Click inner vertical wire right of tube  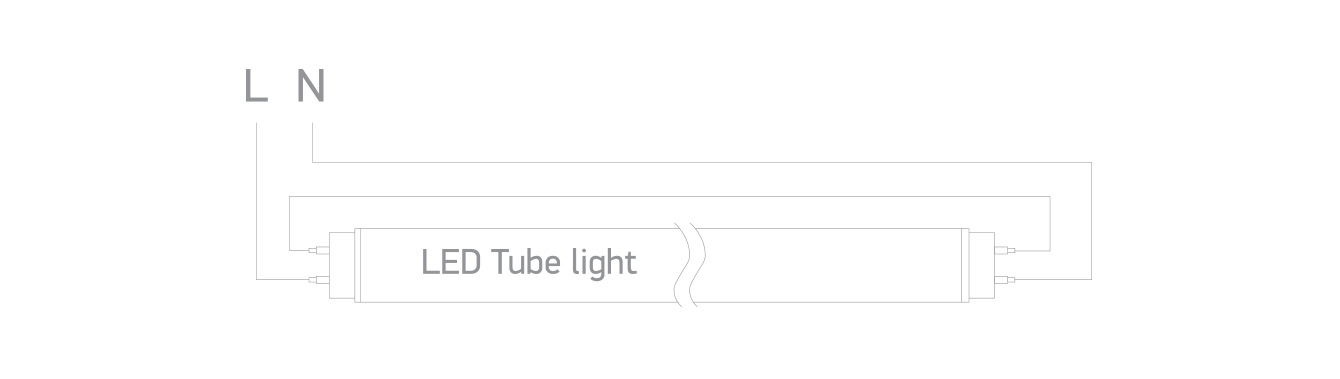point(1050,223)
